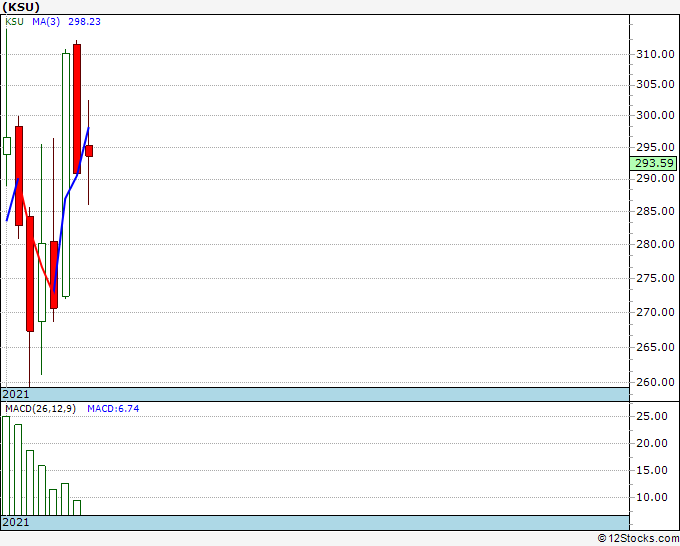
Task: Click the MA(3) indicator label
Action: click(x=46, y=22)
